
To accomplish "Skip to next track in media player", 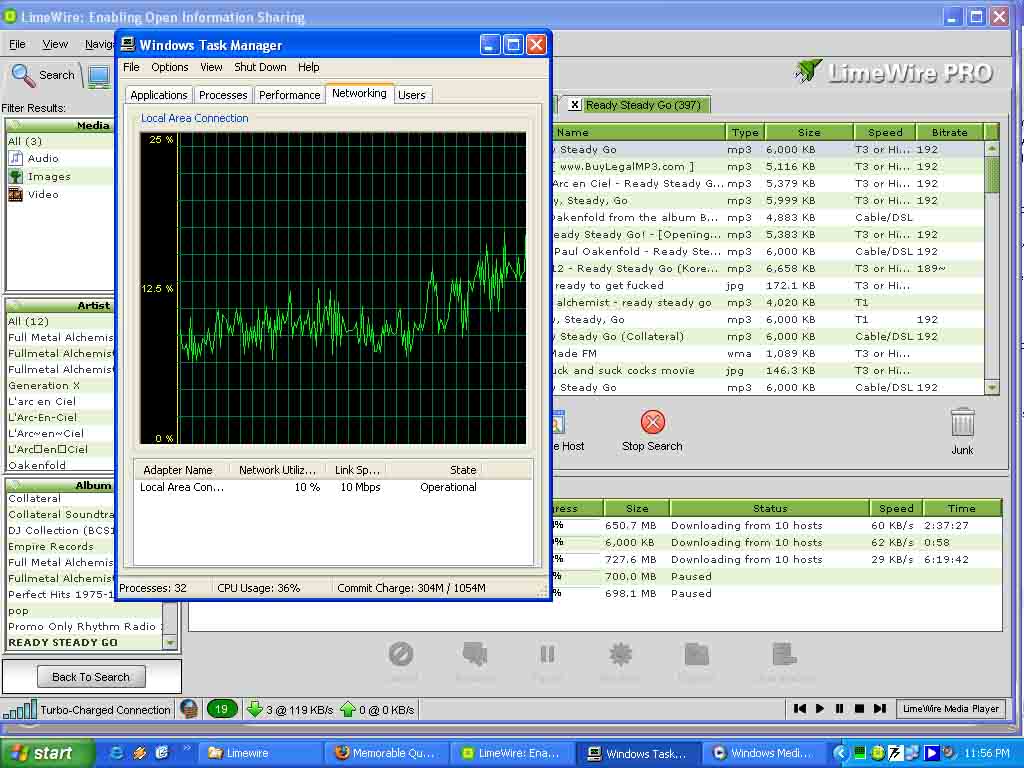I will [880, 709].
